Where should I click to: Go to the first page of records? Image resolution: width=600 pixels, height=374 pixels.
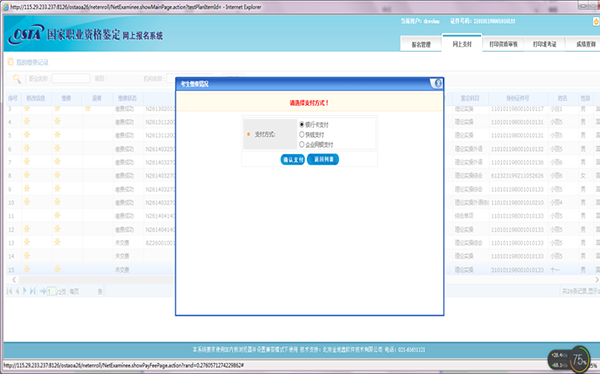(9, 291)
